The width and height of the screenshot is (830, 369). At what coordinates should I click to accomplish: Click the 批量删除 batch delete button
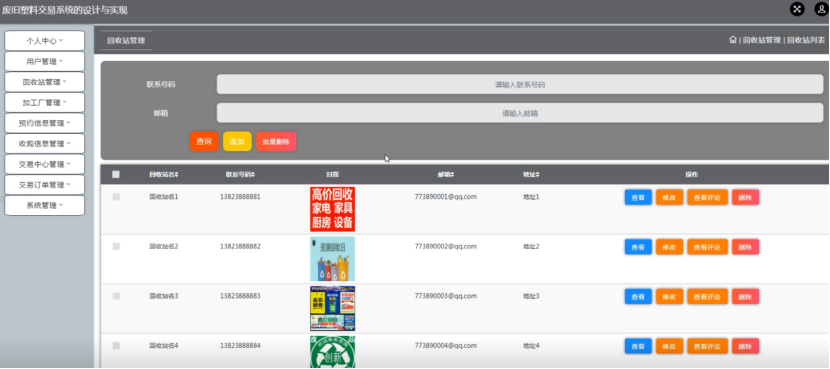276,141
